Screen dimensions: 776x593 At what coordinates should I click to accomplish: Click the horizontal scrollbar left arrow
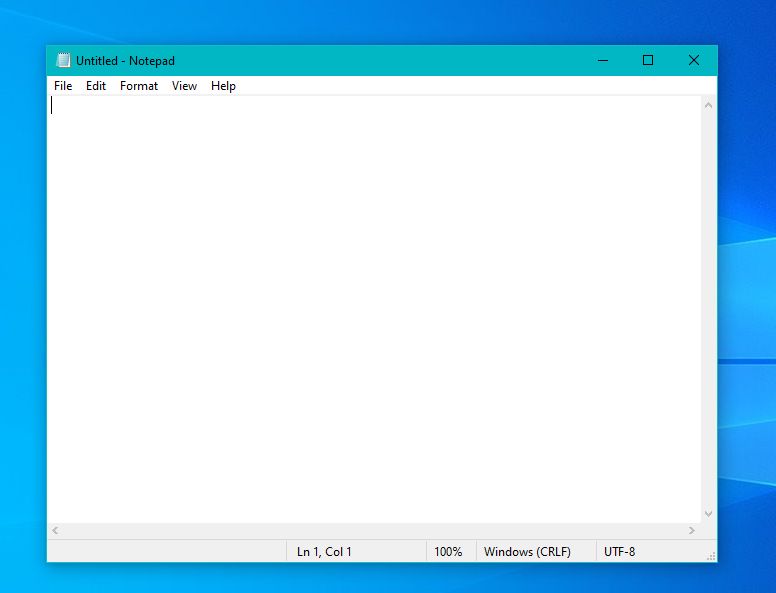55,531
